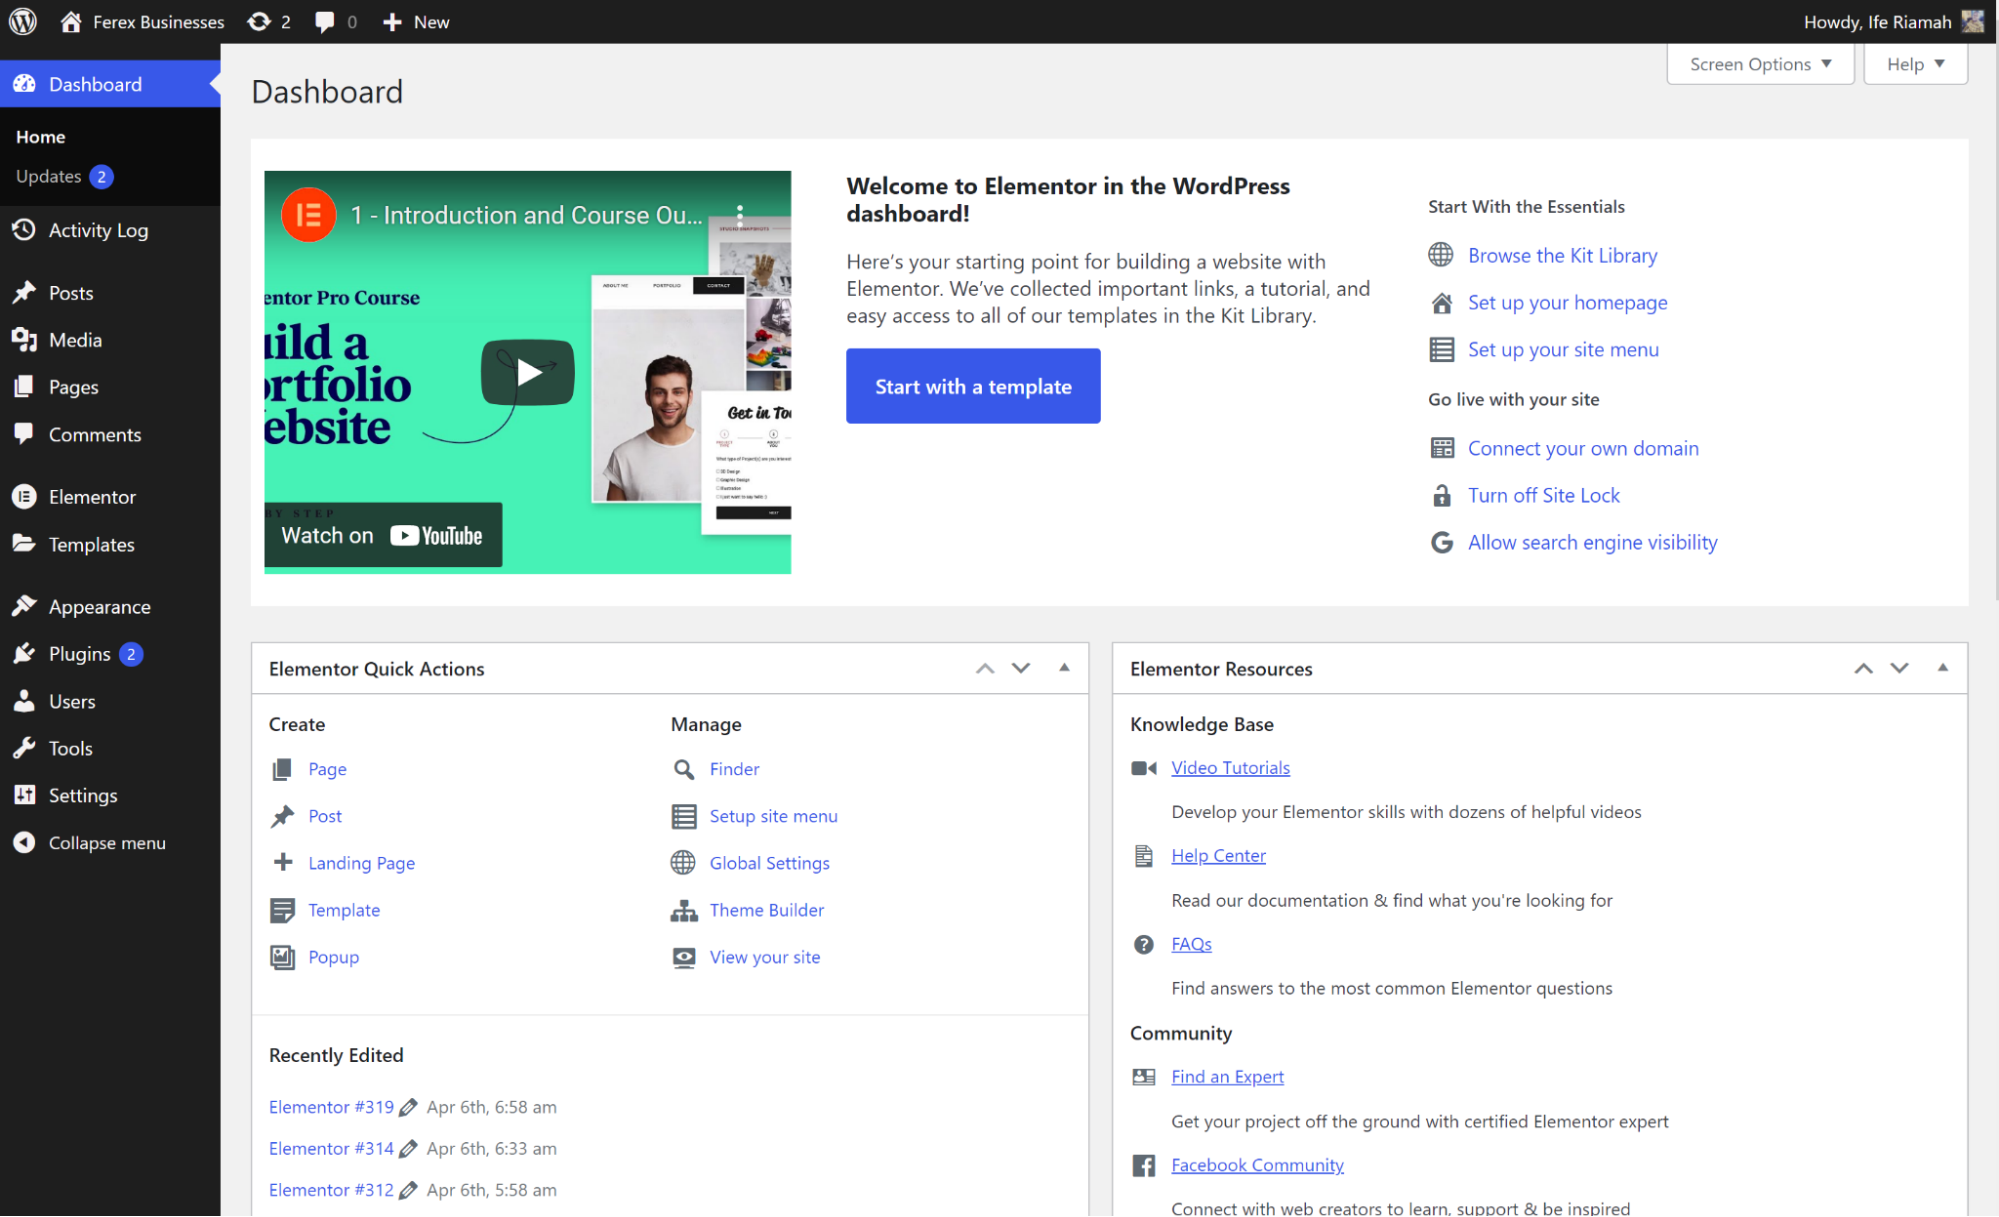Click edit pencil next to Elementor #314
This screenshot has height=1217, width=1999.
408,1149
